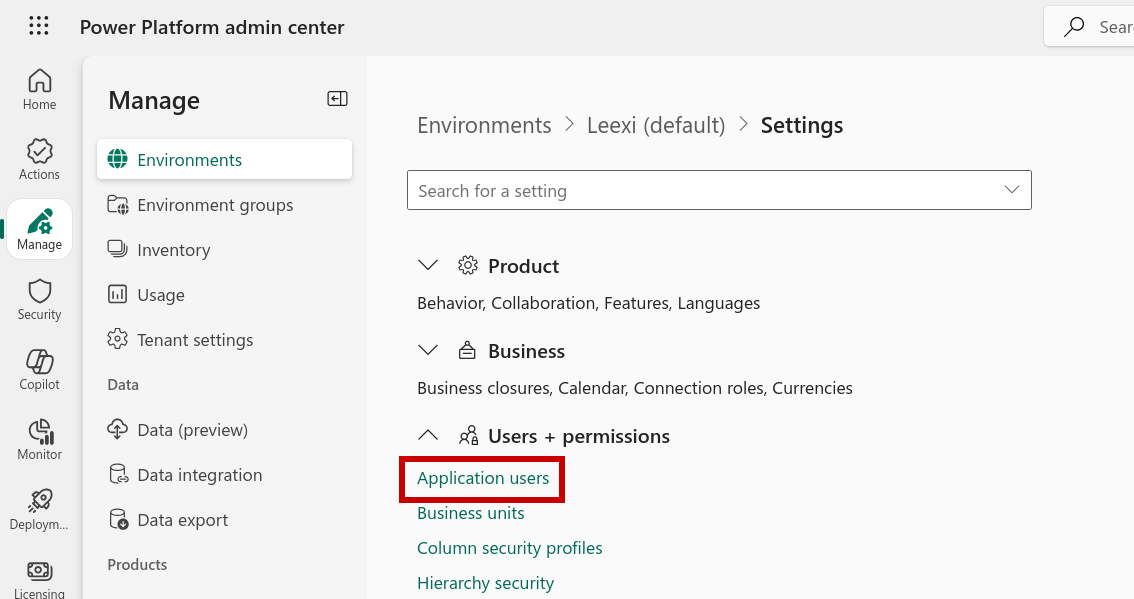The image size is (1134, 599).
Task: Click the top Search box
Action: pos(1089,27)
